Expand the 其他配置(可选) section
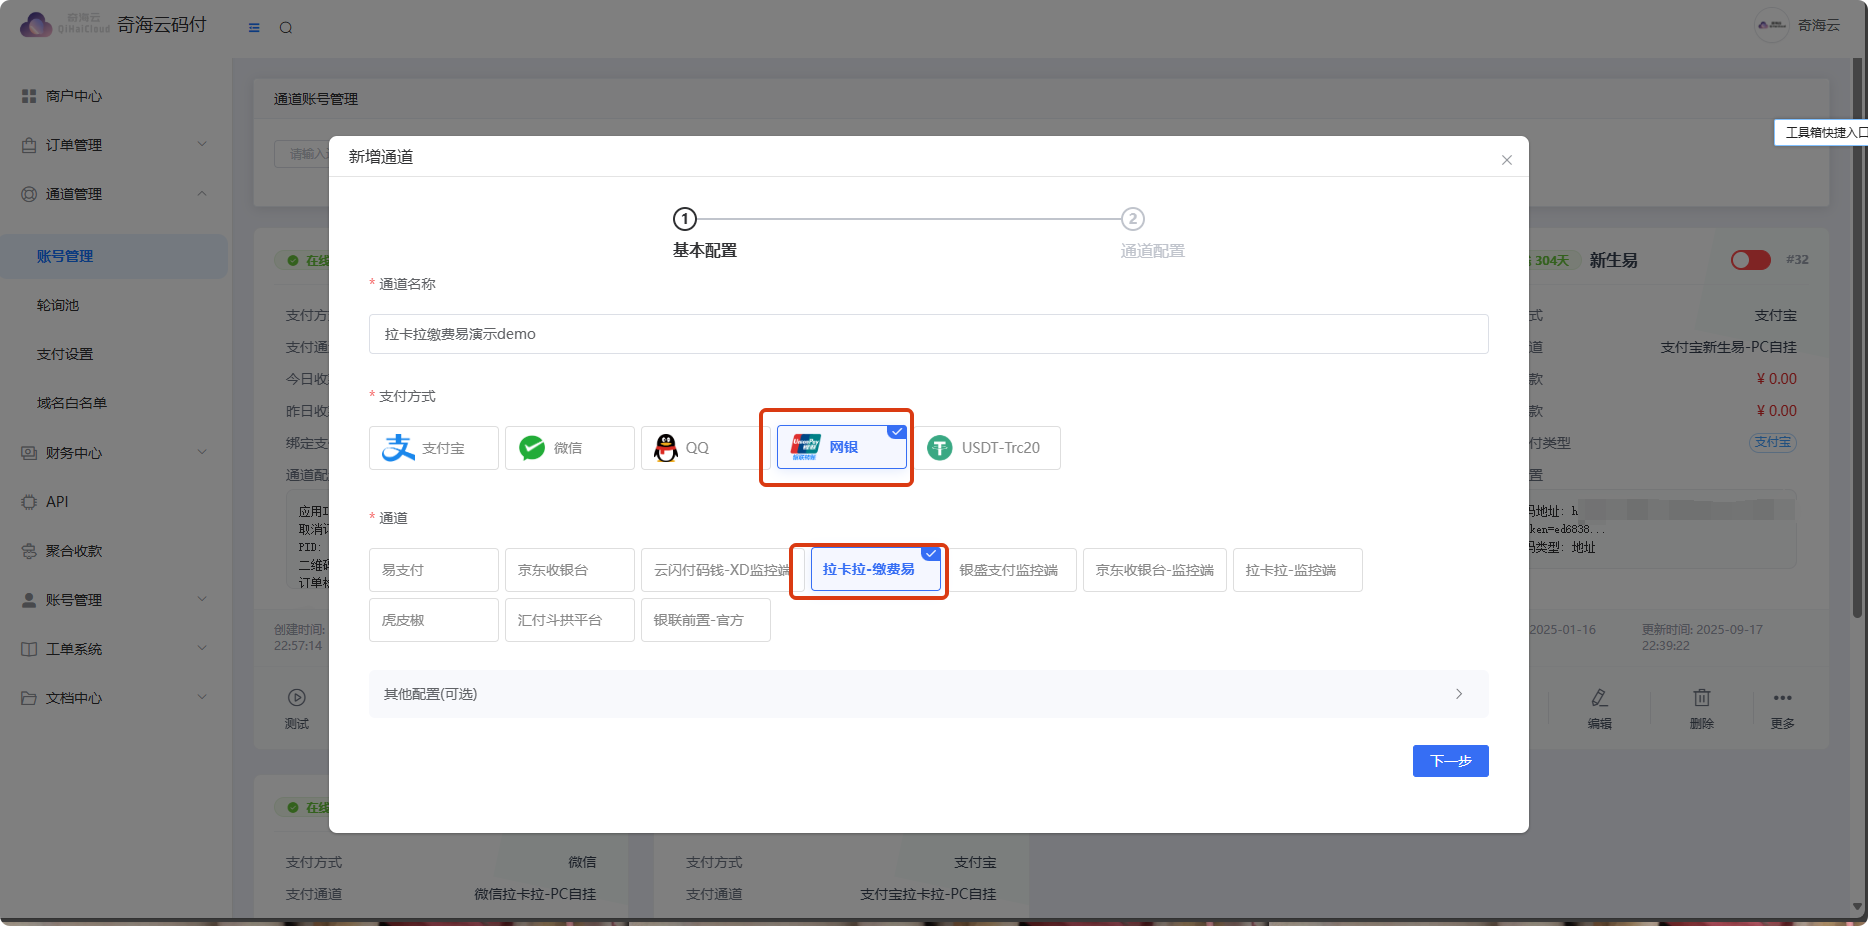The image size is (1868, 926). (928, 694)
